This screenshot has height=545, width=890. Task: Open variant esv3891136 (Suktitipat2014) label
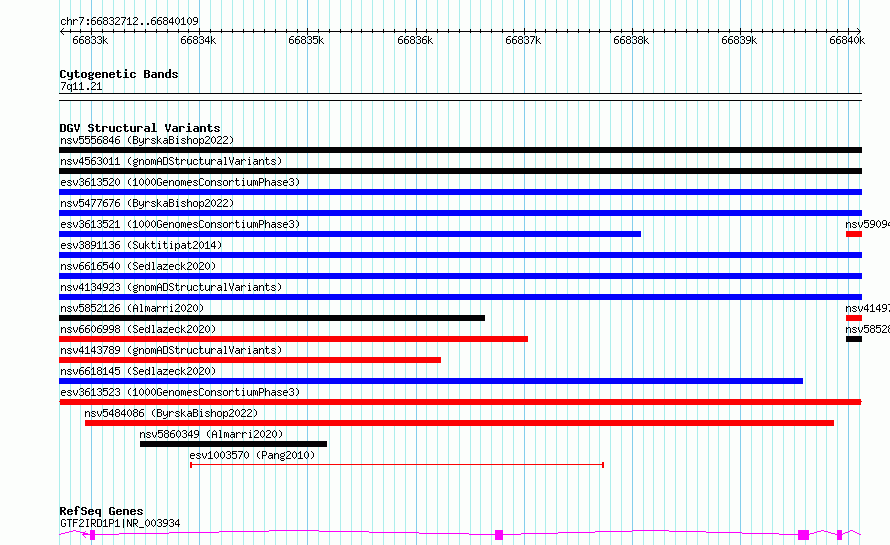tap(141, 245)
